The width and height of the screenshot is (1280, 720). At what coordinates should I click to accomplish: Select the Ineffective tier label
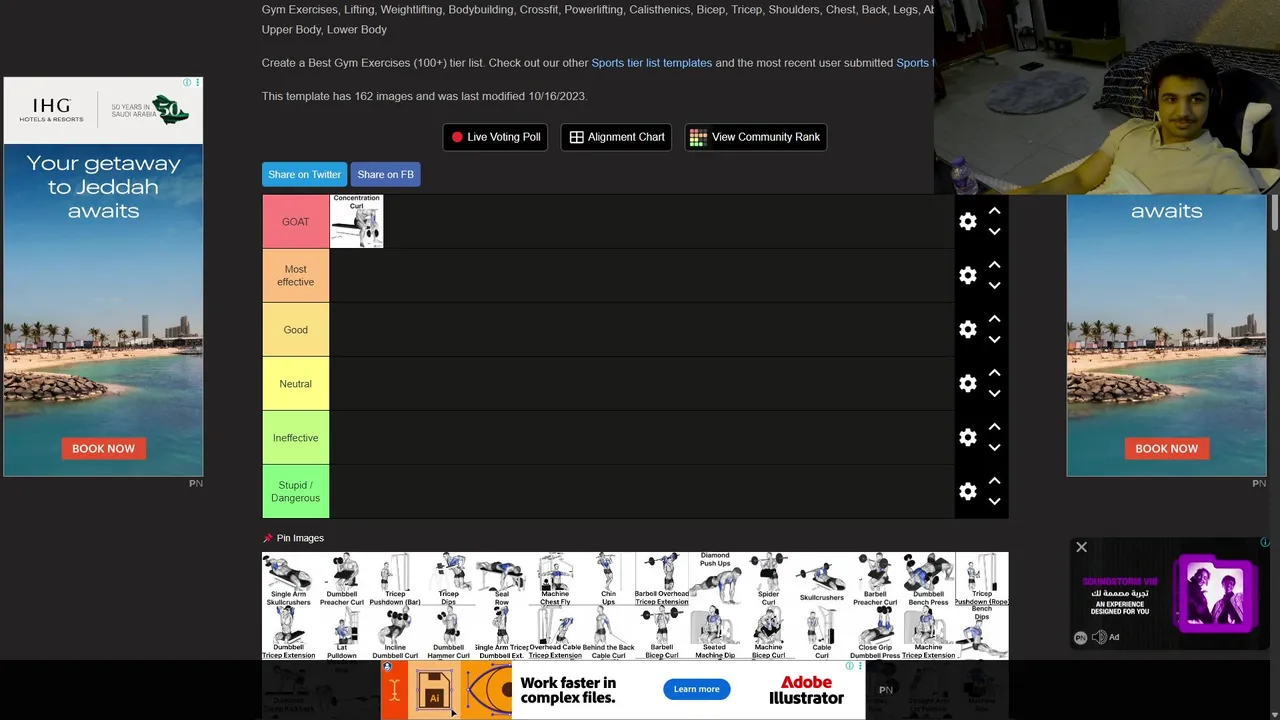click(x=296, y=438)
